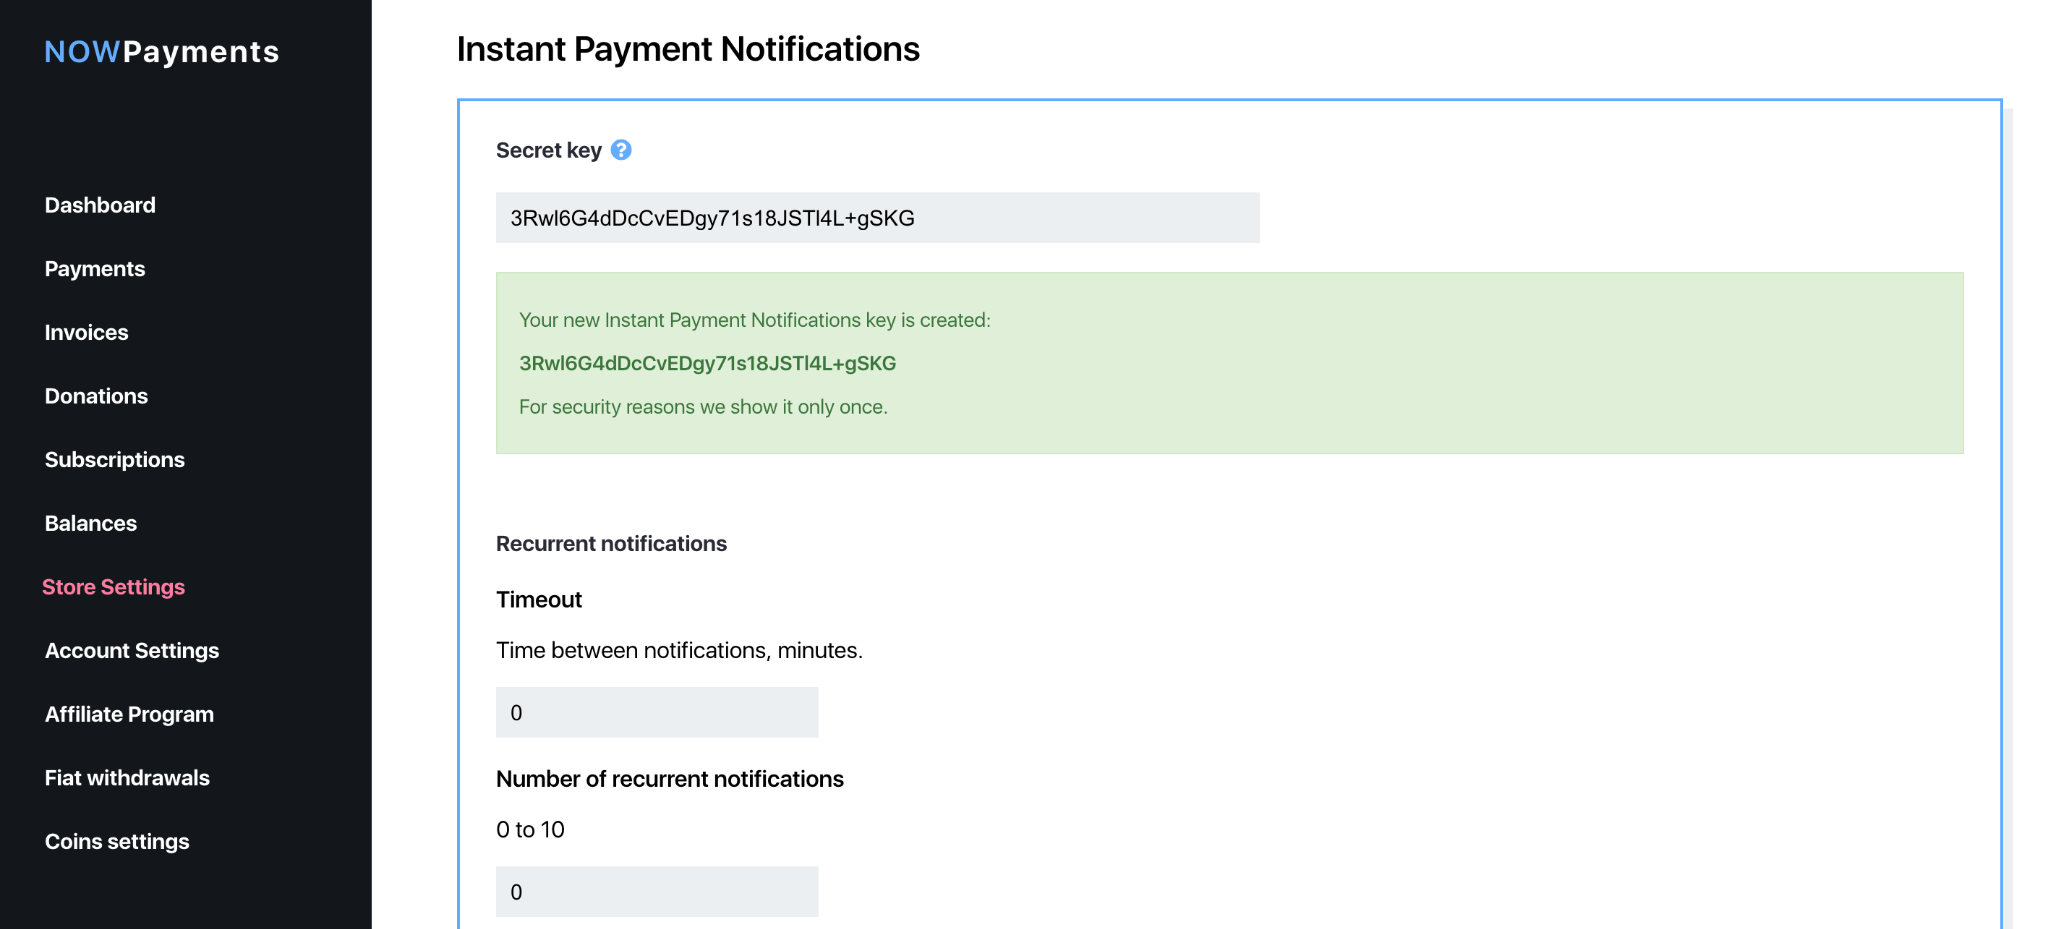Click the Secret key input field

click(x=878, y=218)
